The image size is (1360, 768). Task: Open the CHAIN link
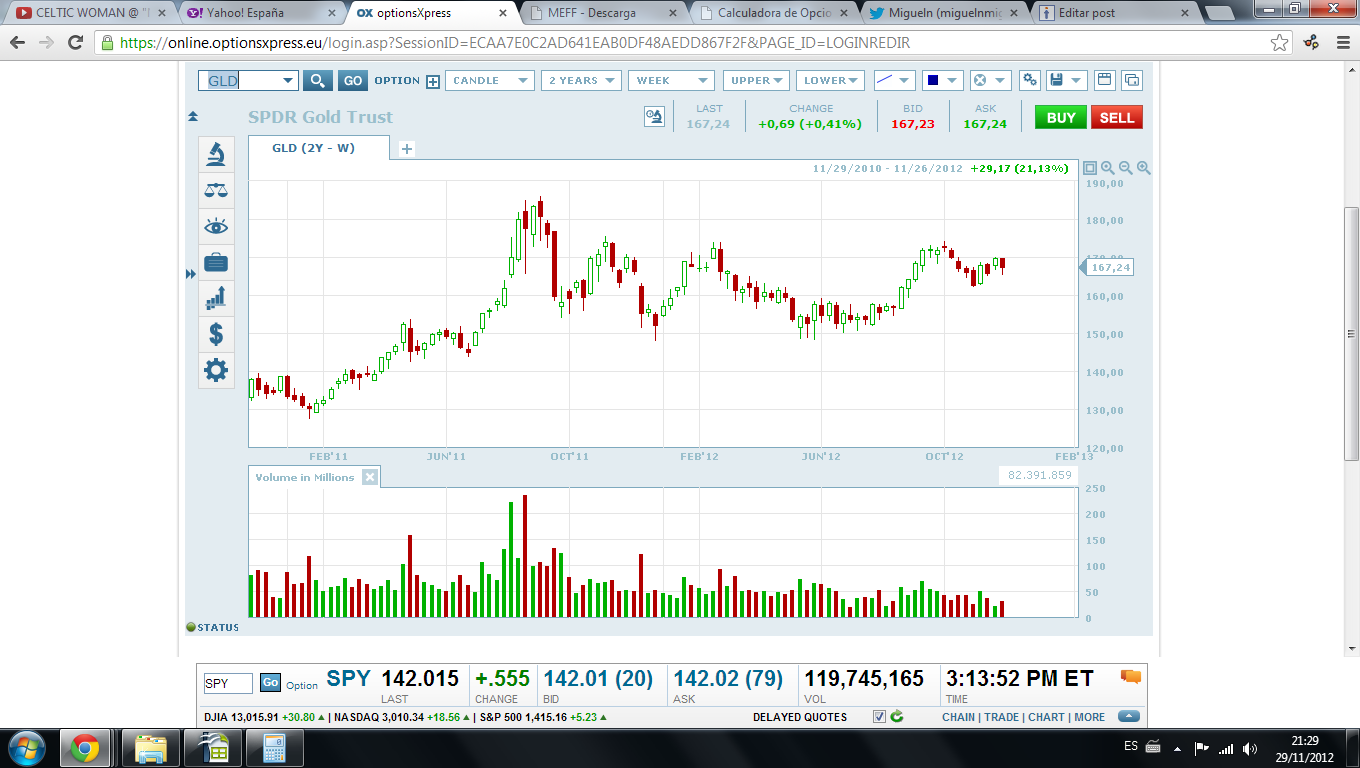(x=958, y=717)
